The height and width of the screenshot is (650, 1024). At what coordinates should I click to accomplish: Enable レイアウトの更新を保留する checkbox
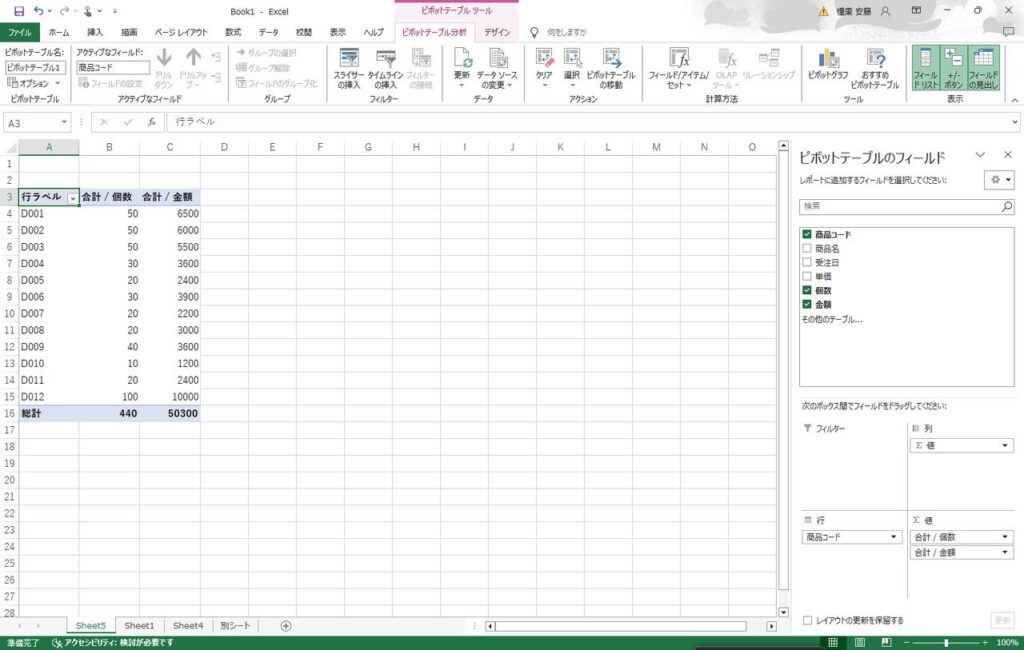pos(807,620)
